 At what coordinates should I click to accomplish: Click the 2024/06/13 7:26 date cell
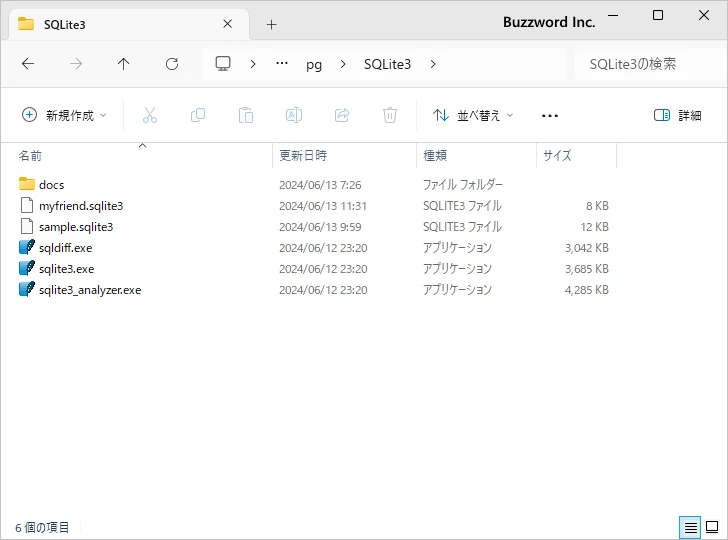320,185
